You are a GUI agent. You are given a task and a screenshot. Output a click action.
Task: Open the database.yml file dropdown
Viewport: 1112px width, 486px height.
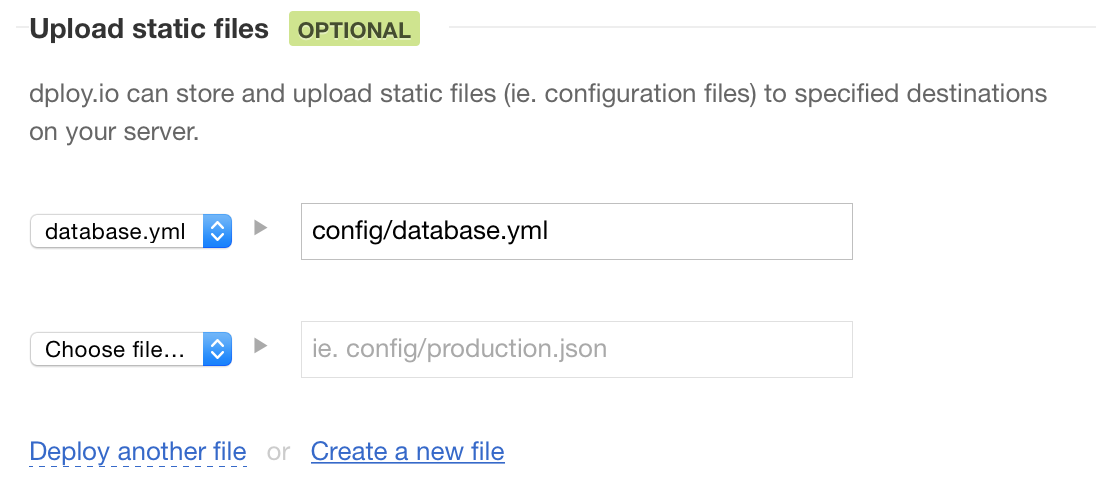click(x=131, y=232)
